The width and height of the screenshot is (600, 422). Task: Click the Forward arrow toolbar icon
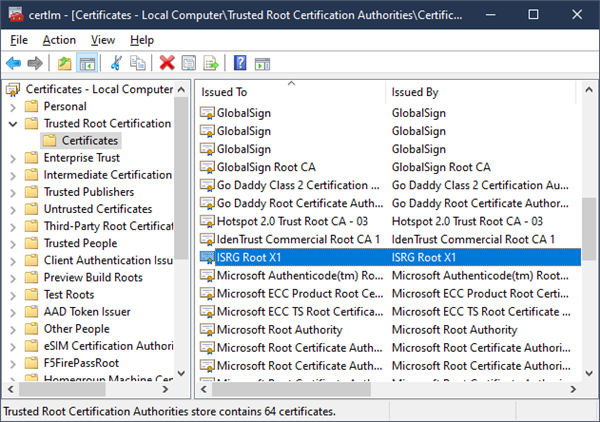coord(35,63)
